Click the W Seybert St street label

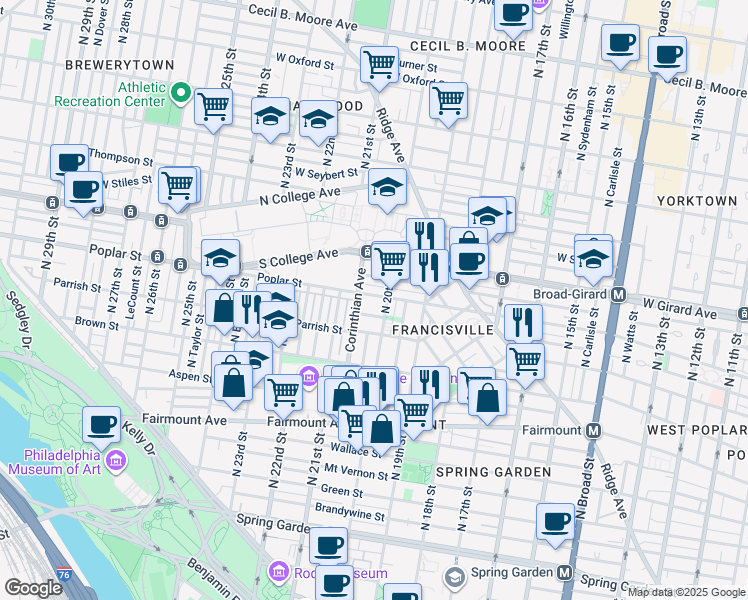[x=326, y=173]
